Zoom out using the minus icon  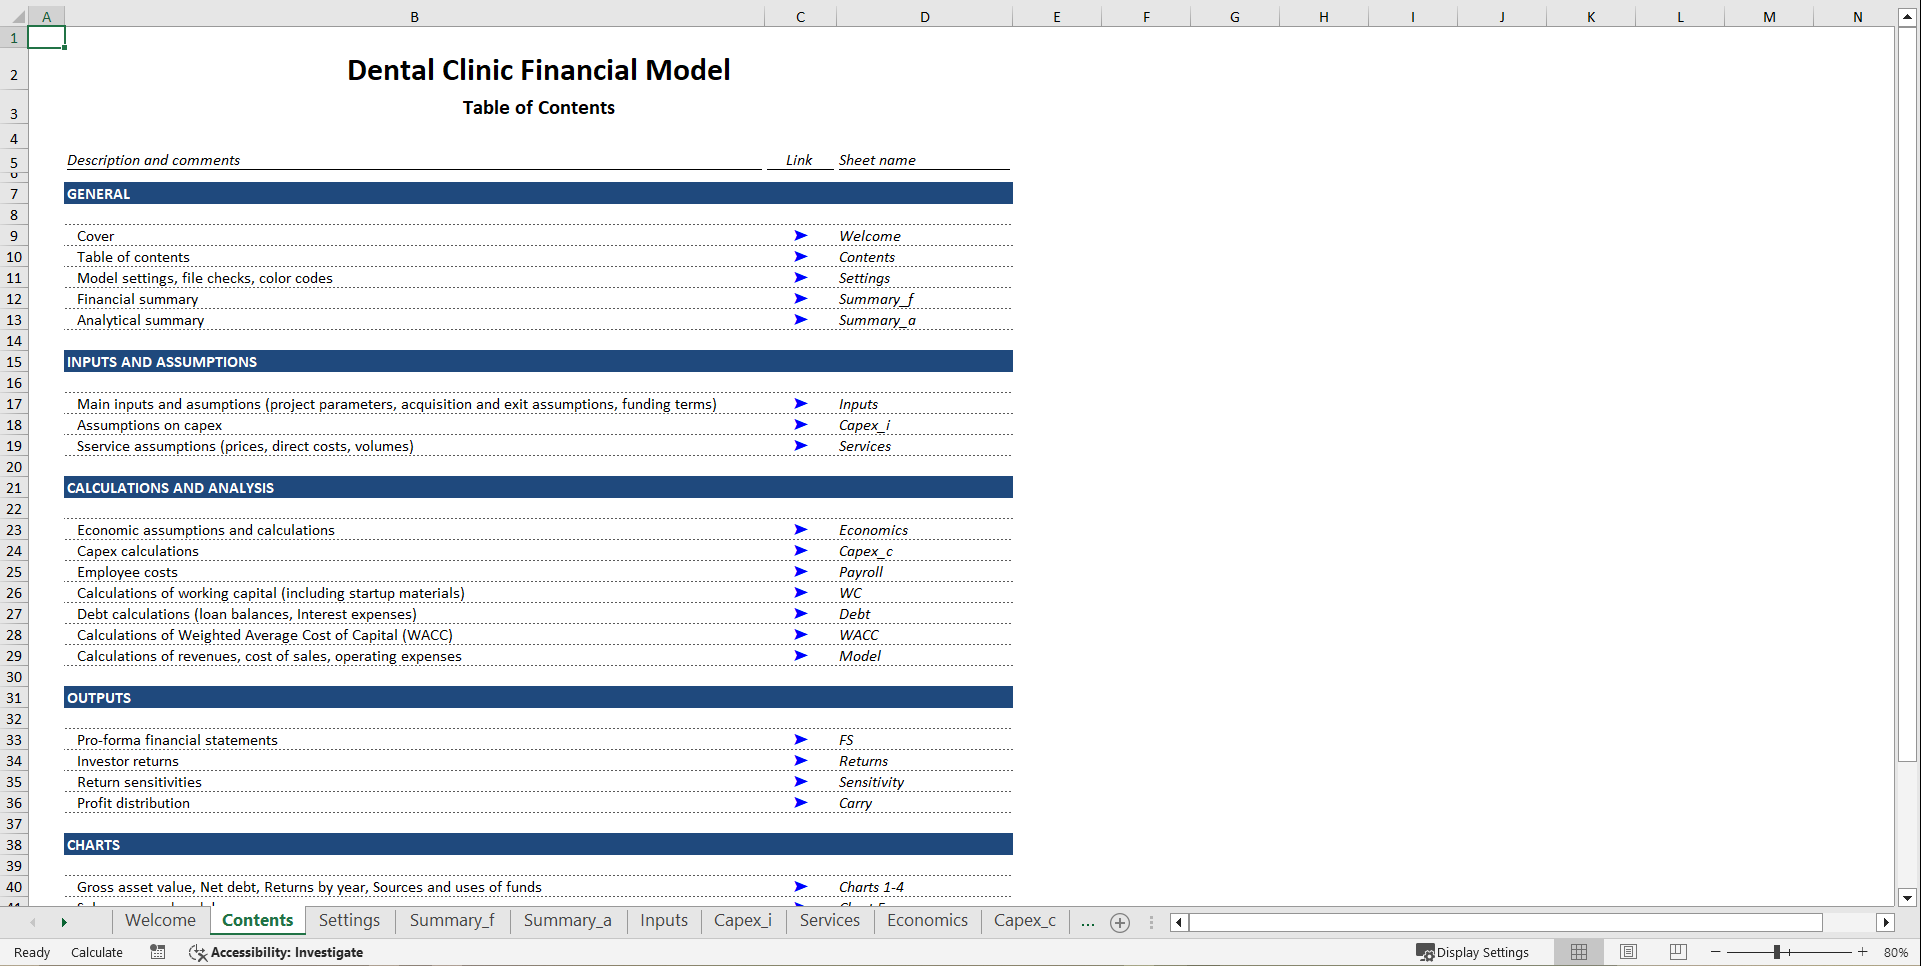click(x=1714, y=952)
